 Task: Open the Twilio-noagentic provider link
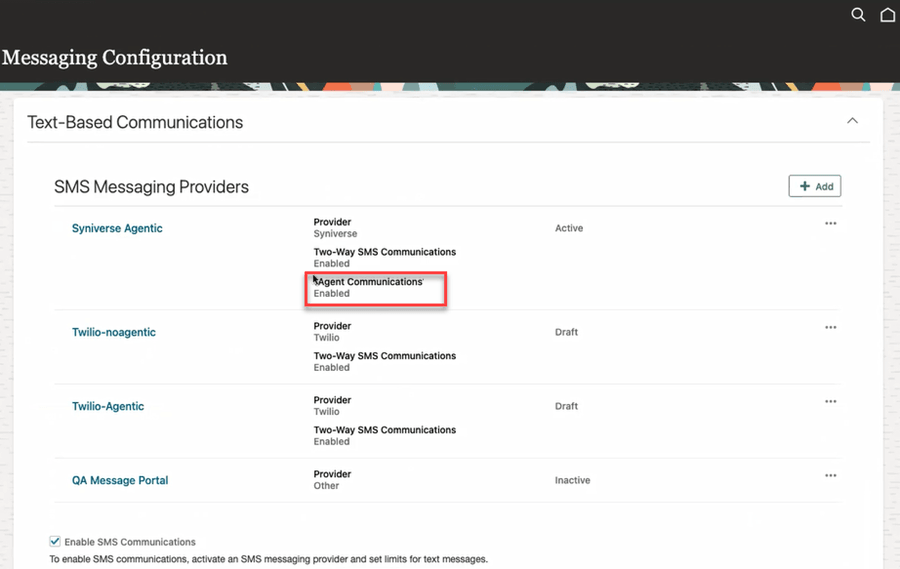point(114,332)
